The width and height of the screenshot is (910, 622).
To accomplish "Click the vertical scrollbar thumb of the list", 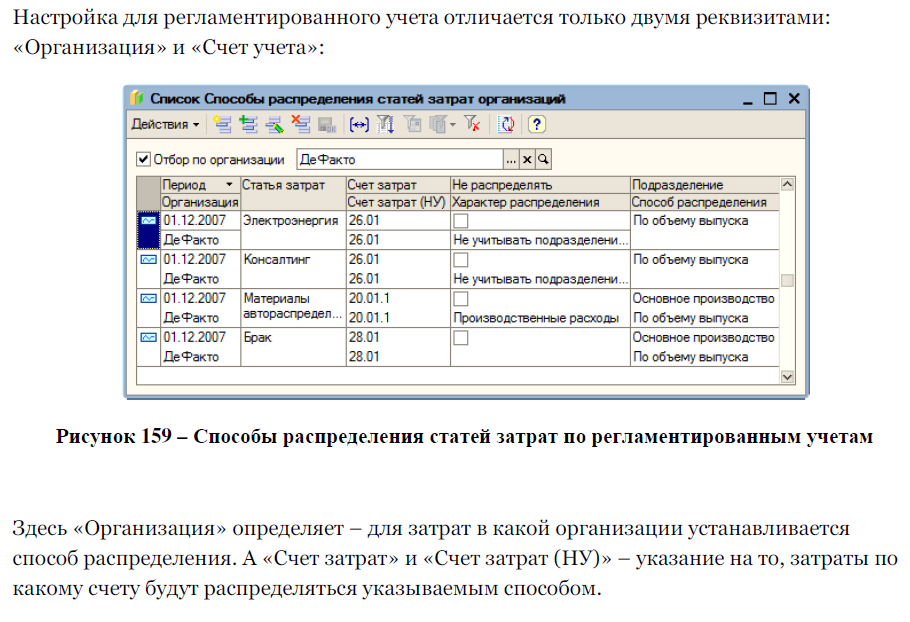I will click(787, 280).
